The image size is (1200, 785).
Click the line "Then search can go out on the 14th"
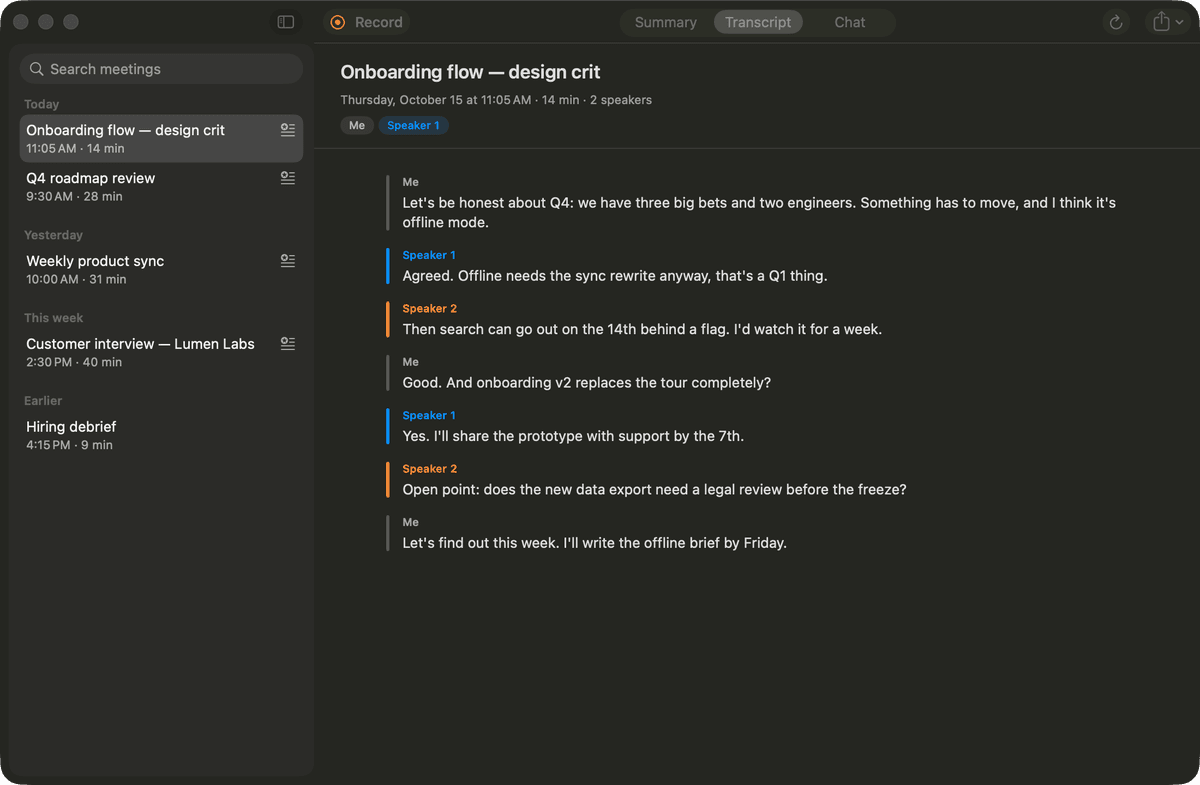point(642,329)
